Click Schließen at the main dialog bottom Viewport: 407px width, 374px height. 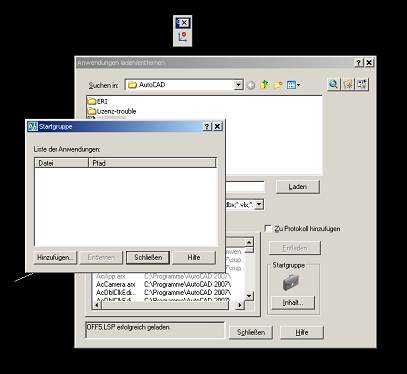coord(251,332)
